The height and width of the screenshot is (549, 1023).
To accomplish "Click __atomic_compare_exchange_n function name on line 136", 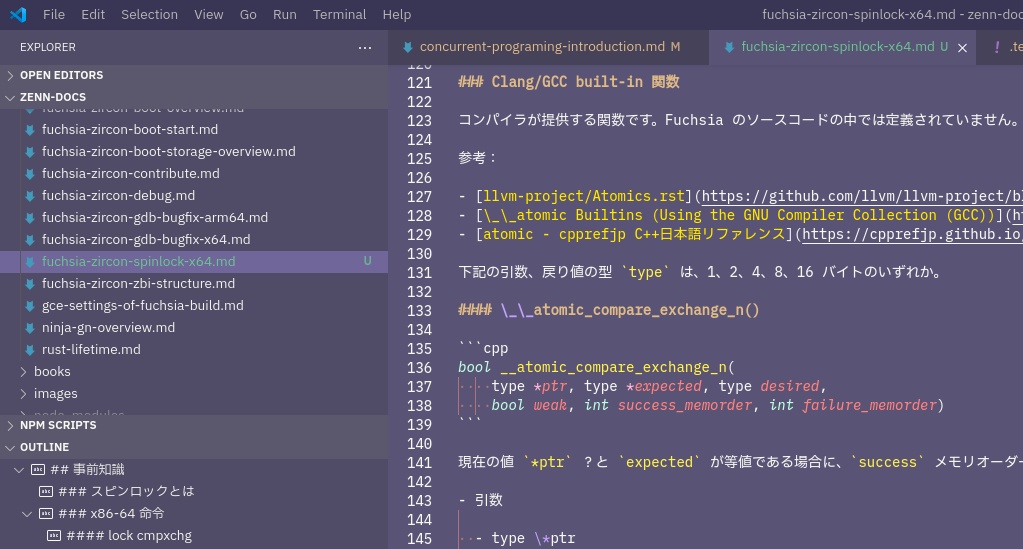I will (613, 368).
